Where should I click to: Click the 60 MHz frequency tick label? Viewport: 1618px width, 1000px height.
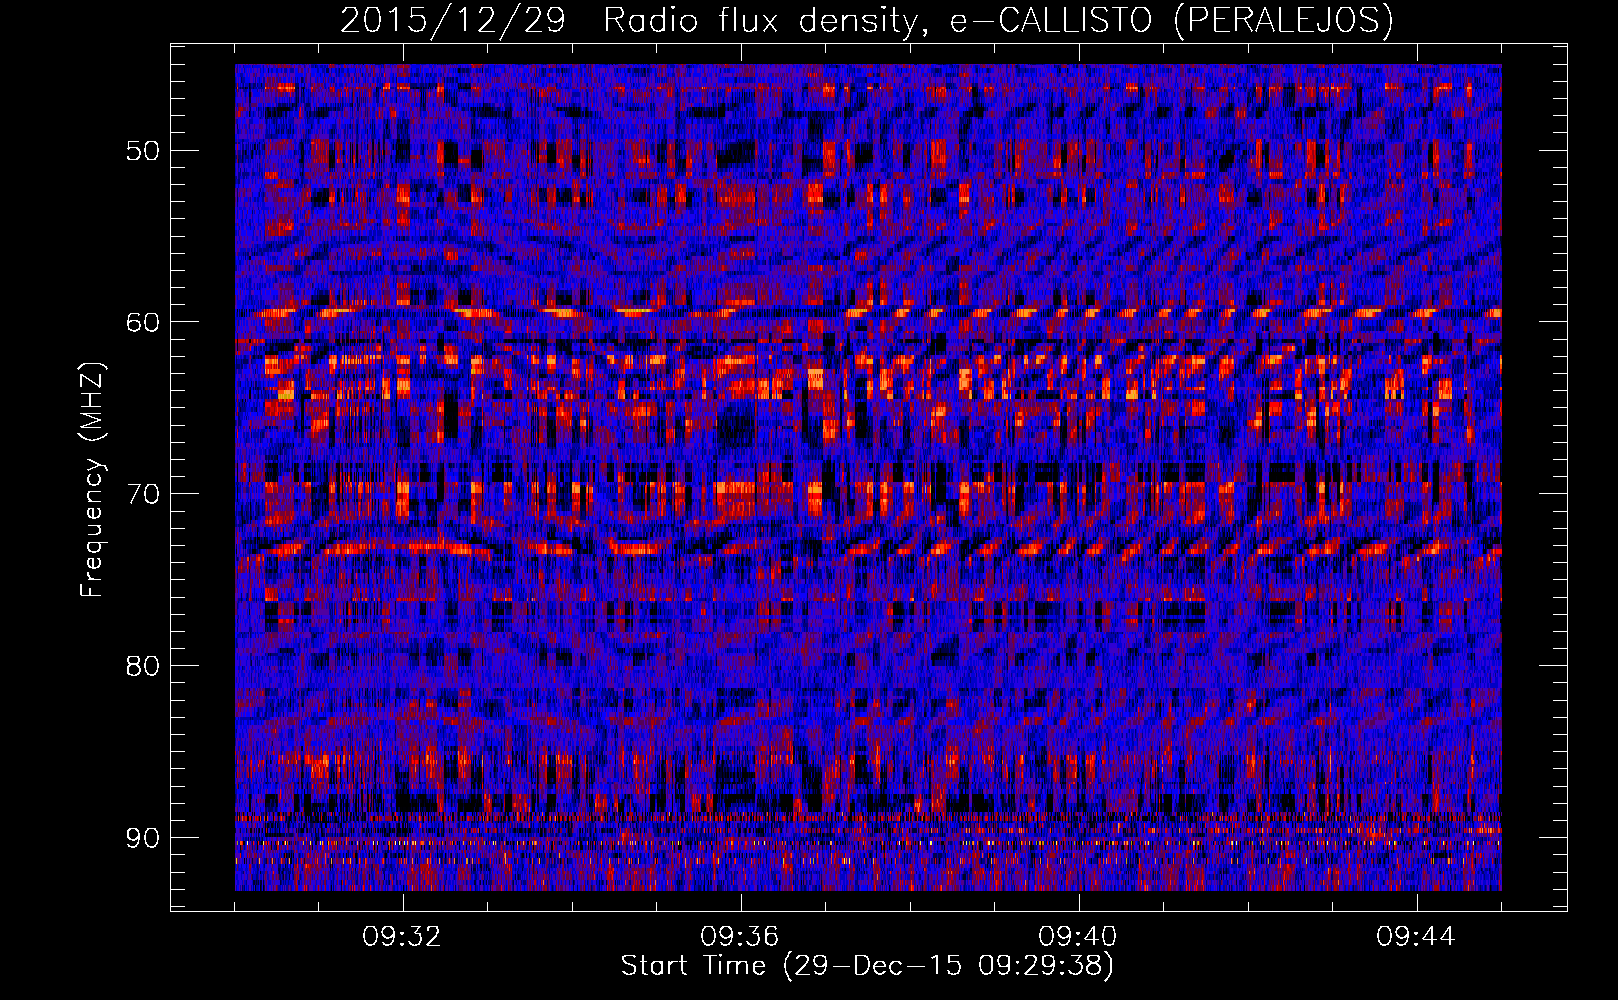(x=142, y=322)
